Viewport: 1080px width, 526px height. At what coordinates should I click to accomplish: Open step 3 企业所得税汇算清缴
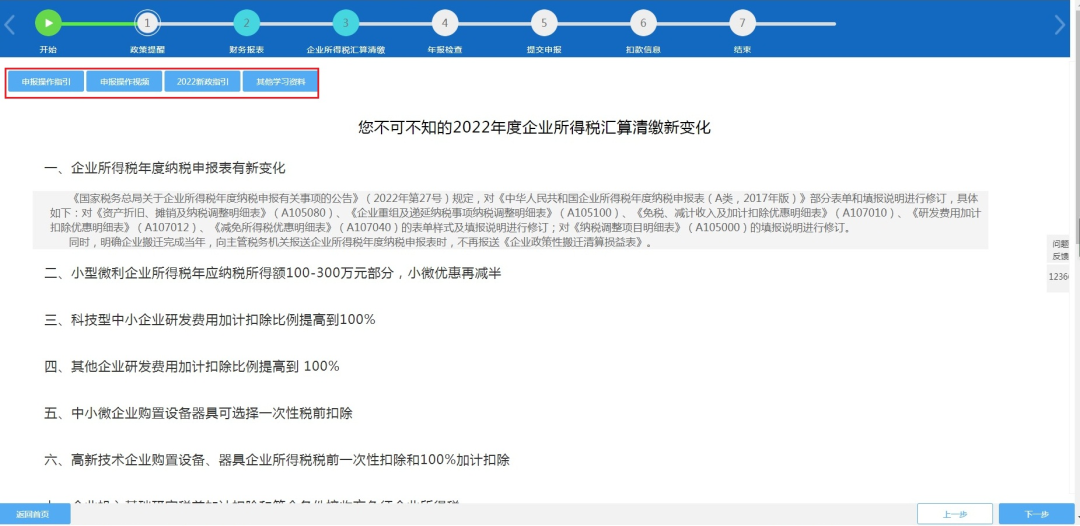pos(345,23)
